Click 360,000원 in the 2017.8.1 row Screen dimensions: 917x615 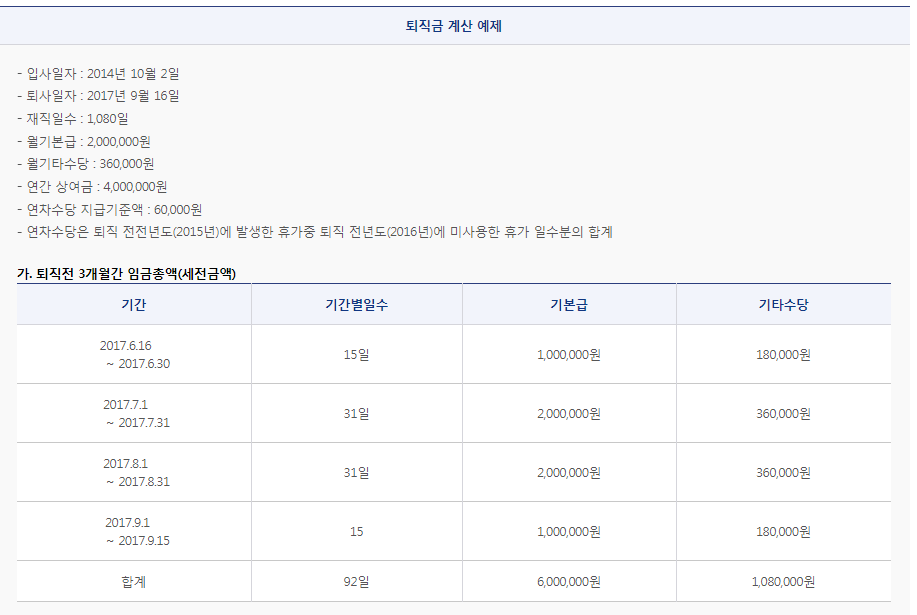(x=784, y=473)
